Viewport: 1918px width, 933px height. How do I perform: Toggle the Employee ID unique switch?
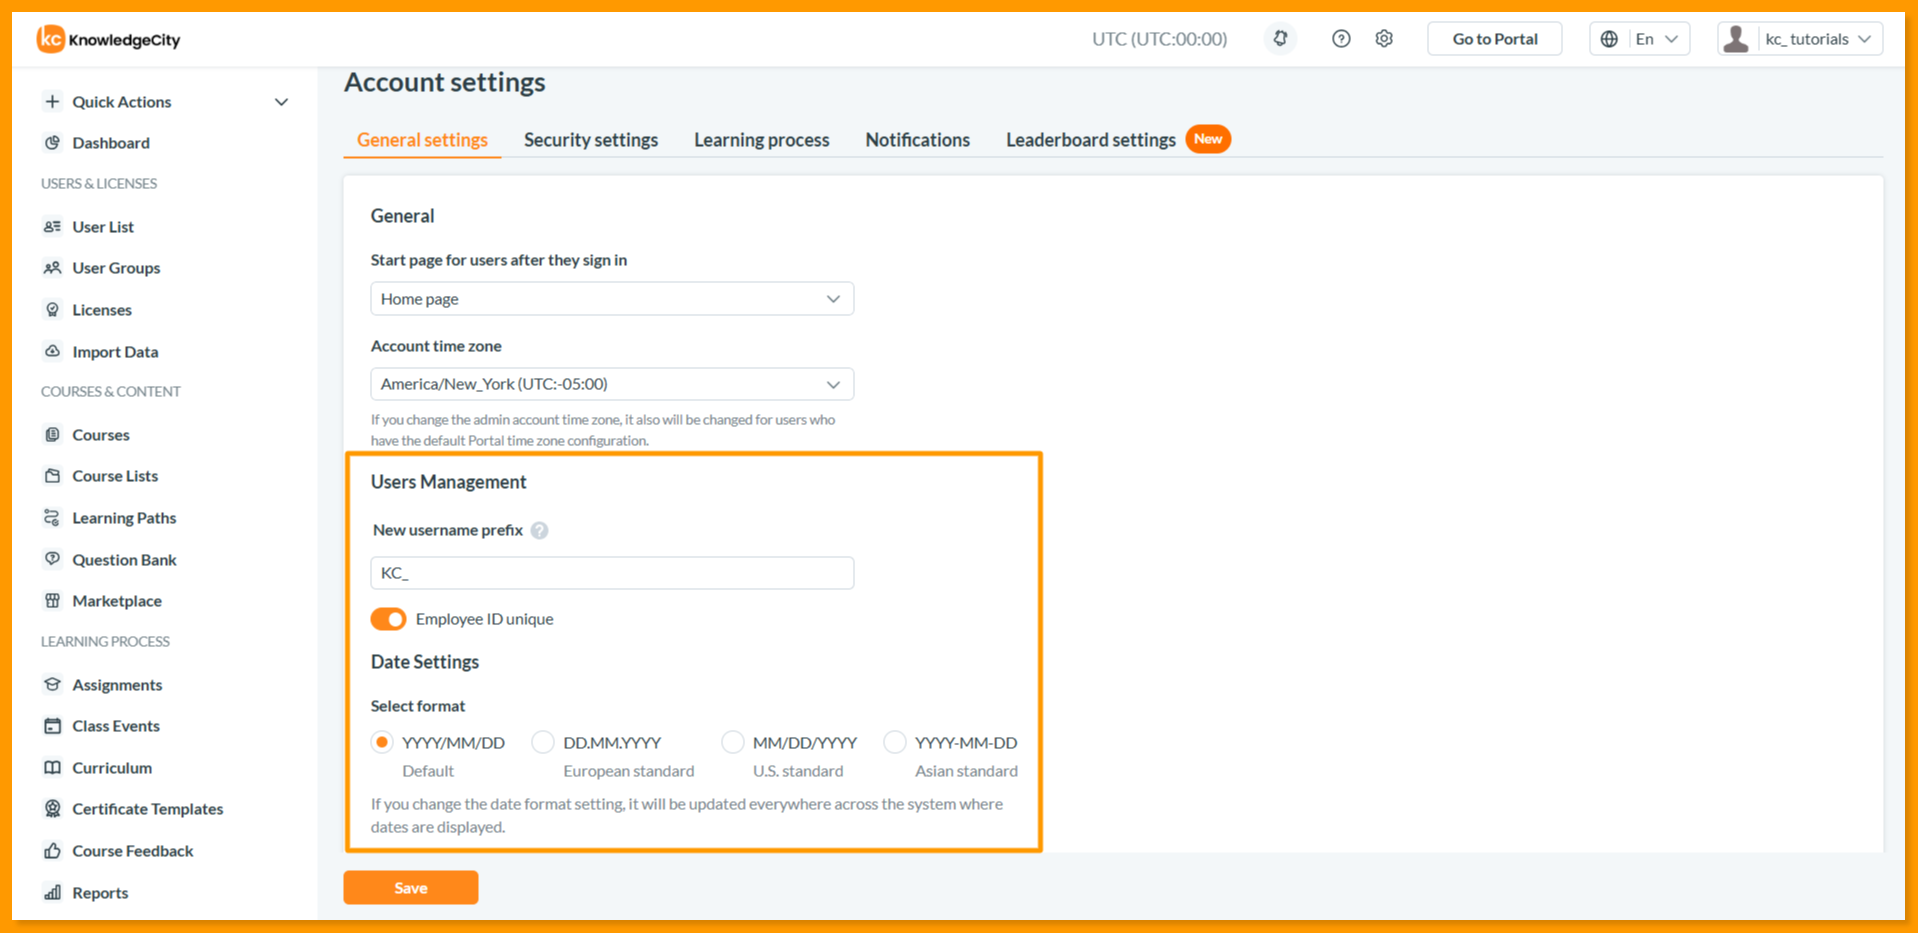(388, 619)
